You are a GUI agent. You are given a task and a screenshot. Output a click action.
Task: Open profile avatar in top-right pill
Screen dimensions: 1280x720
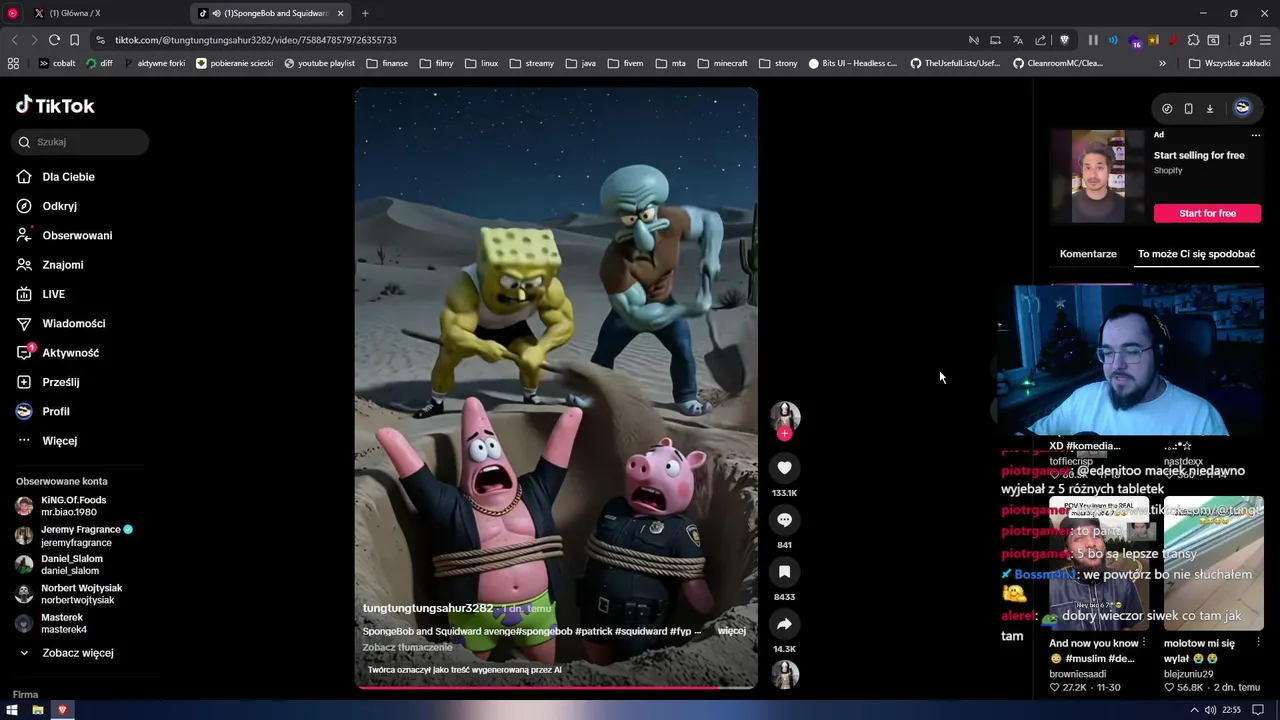click(x=1242, y=108)
